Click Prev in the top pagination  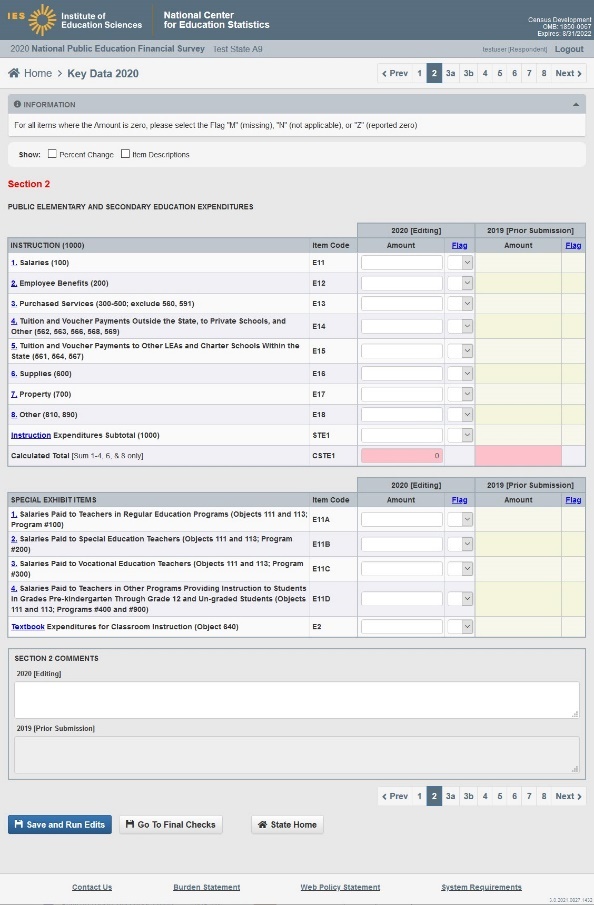395,73
